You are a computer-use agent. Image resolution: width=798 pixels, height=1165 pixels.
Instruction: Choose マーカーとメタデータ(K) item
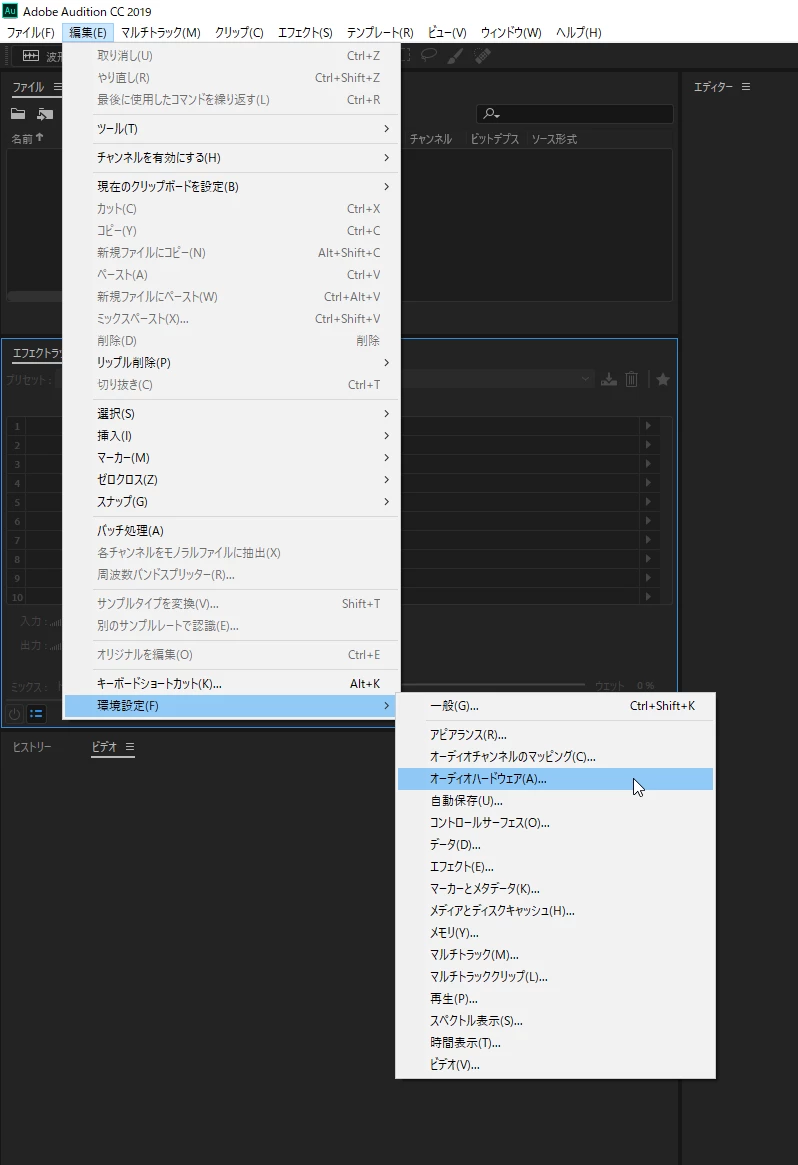coord(555,889)
